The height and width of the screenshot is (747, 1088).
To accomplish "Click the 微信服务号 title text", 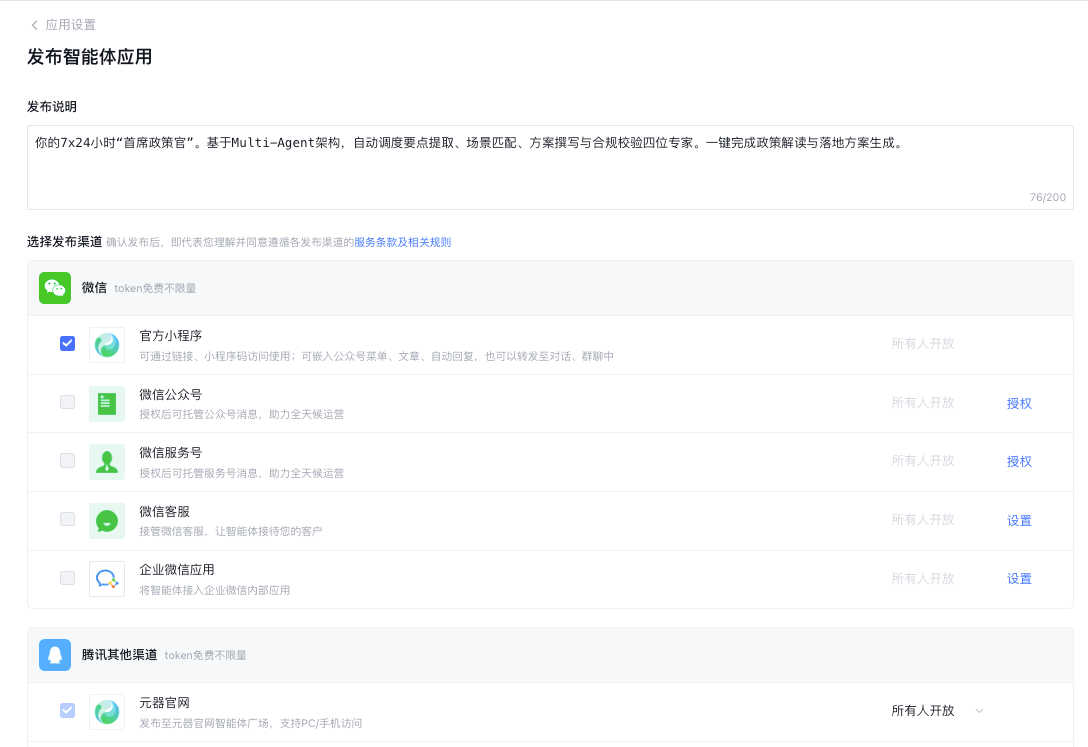I will pos(171,453).
